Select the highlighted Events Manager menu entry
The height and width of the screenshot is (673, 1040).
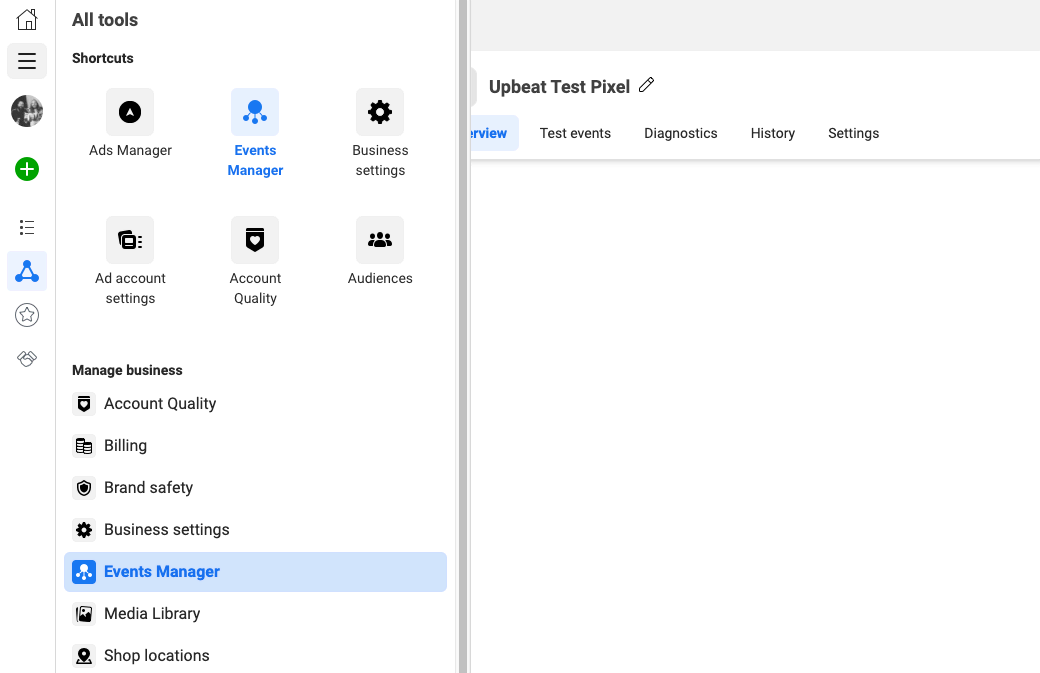pyautogui.click(x=255, y=572)
